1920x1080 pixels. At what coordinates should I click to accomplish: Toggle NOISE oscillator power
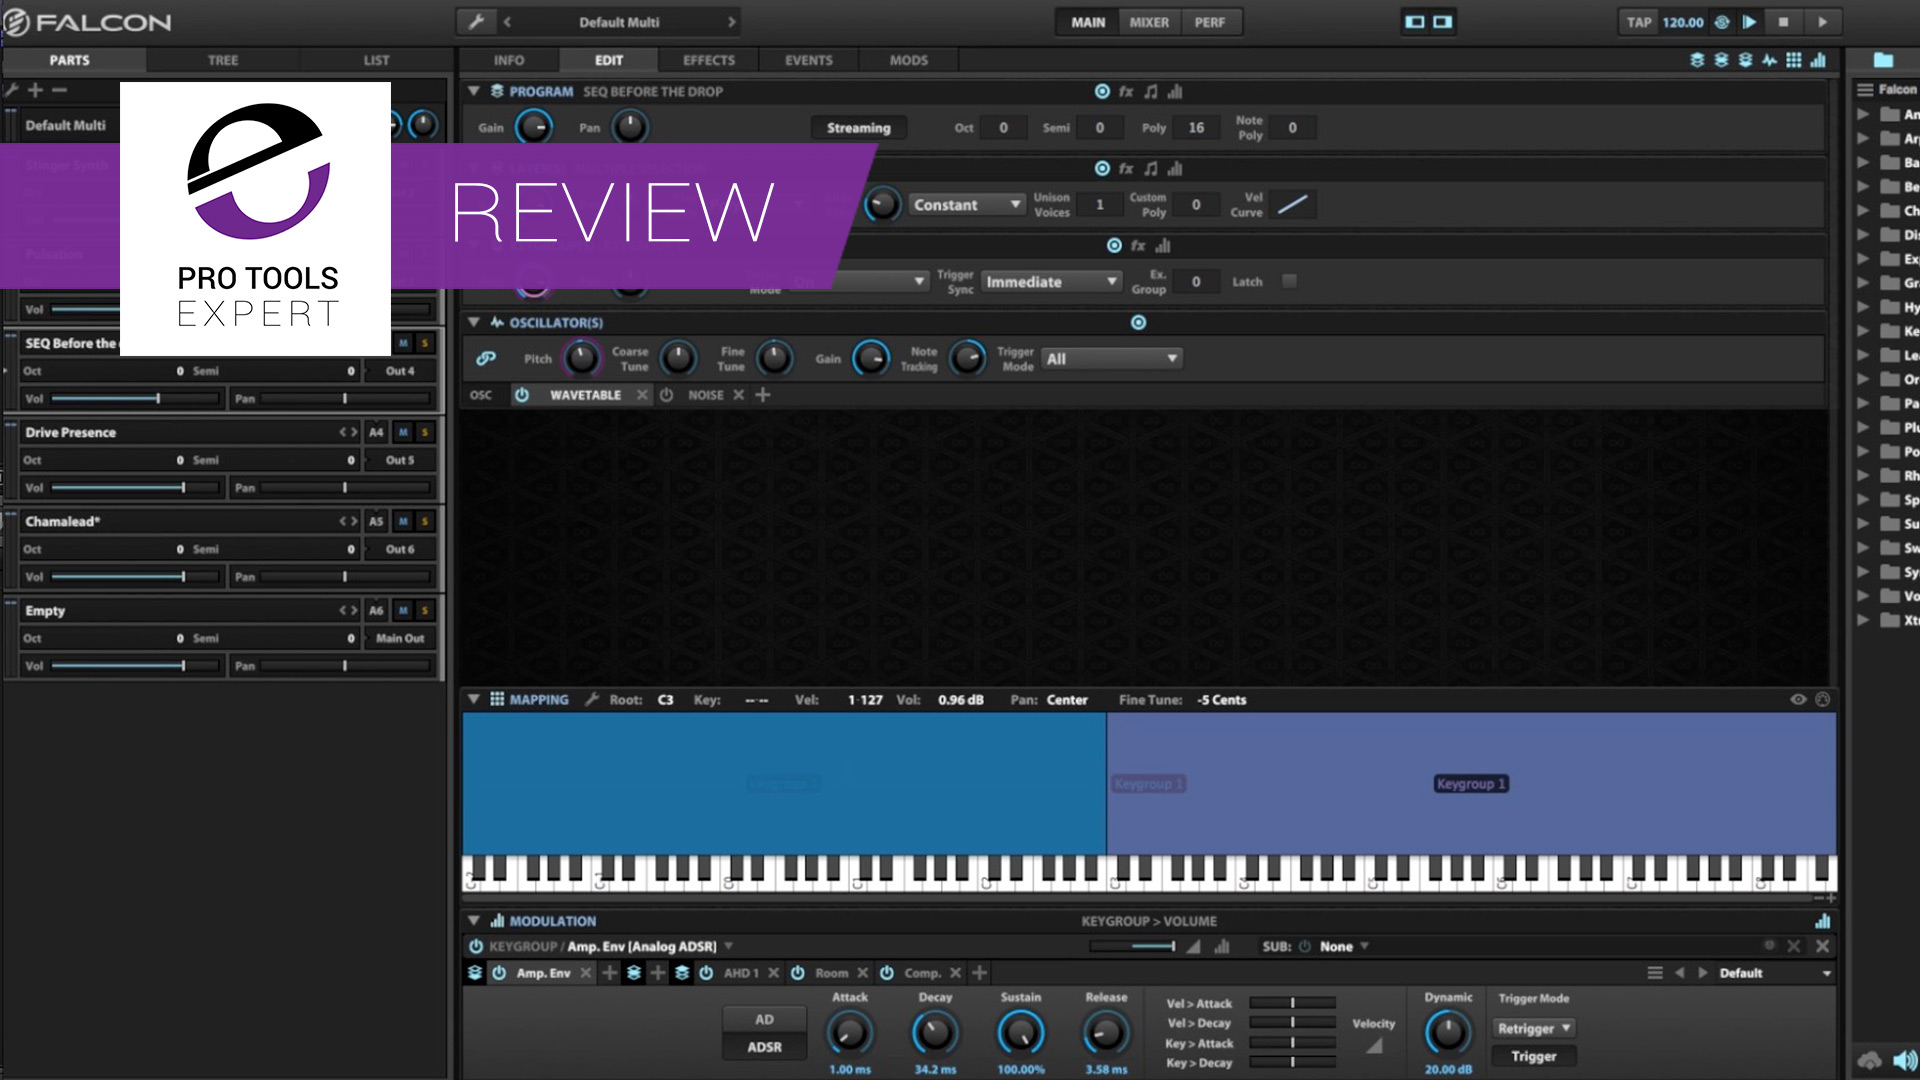(666, 395)
